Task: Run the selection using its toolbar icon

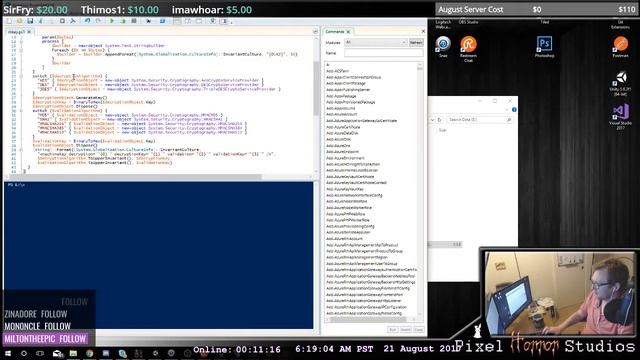Action: tap(123, 21)
